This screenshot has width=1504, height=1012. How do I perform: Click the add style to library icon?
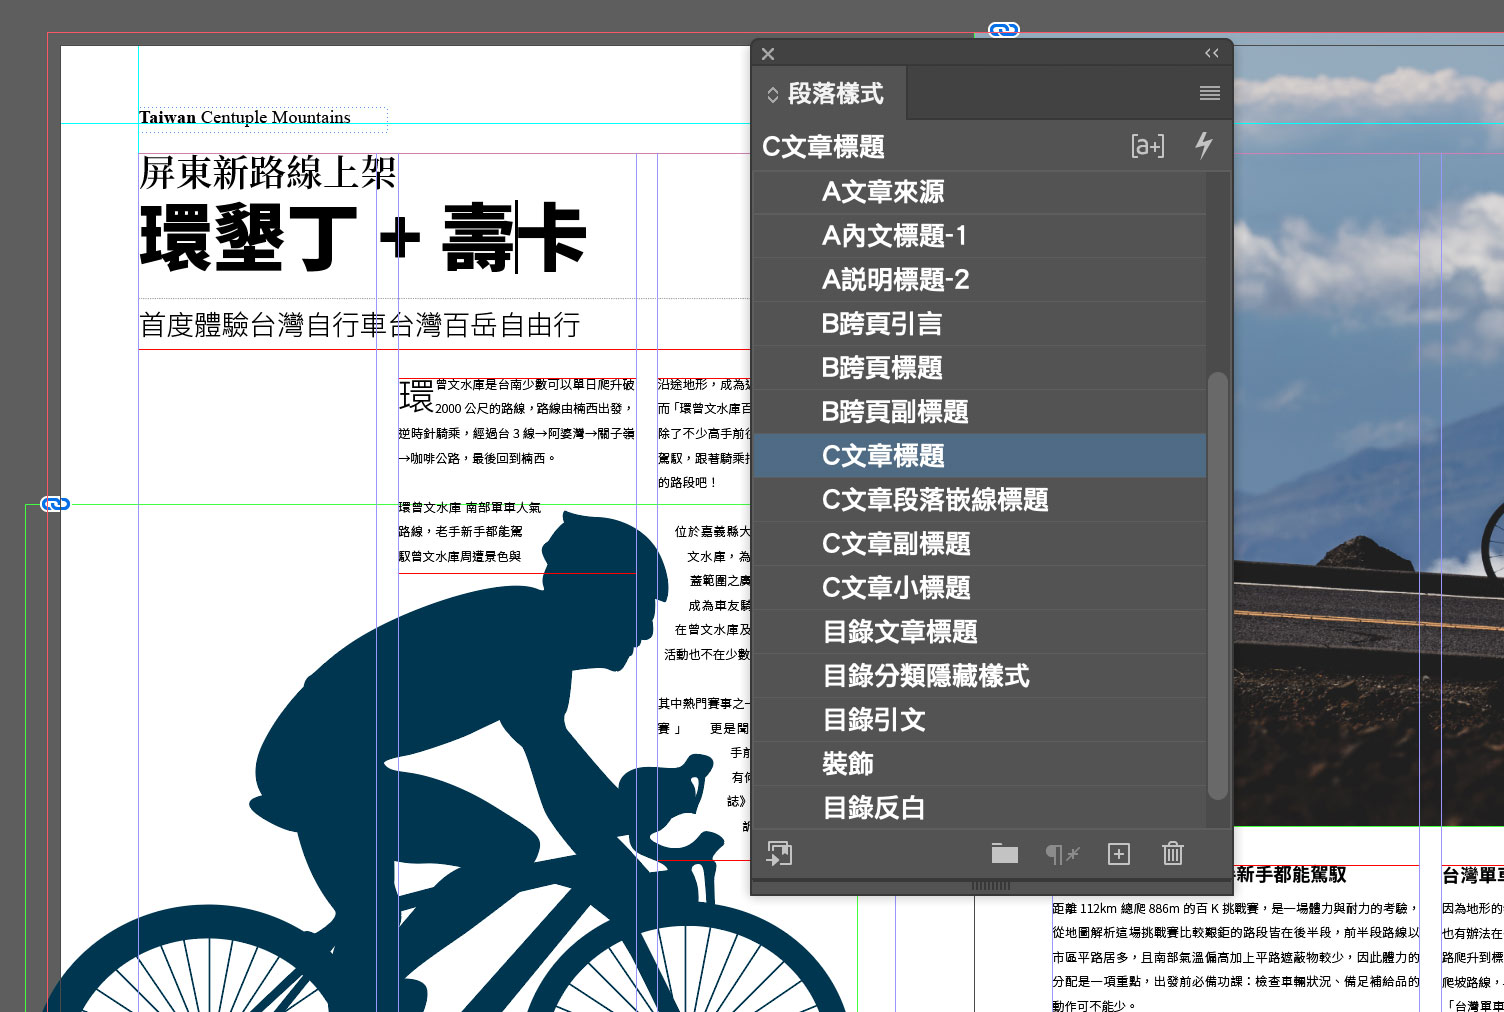coord(779,853)
